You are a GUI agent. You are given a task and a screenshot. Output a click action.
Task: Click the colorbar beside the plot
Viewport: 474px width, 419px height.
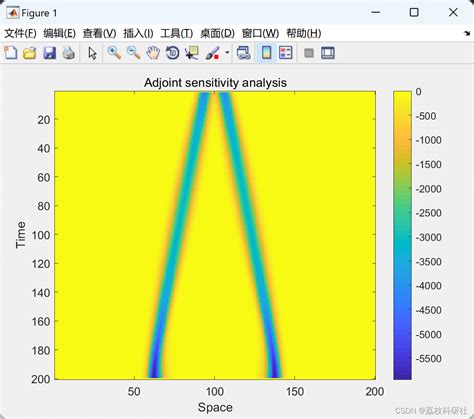pyautogui.click(x=402, y=235)
